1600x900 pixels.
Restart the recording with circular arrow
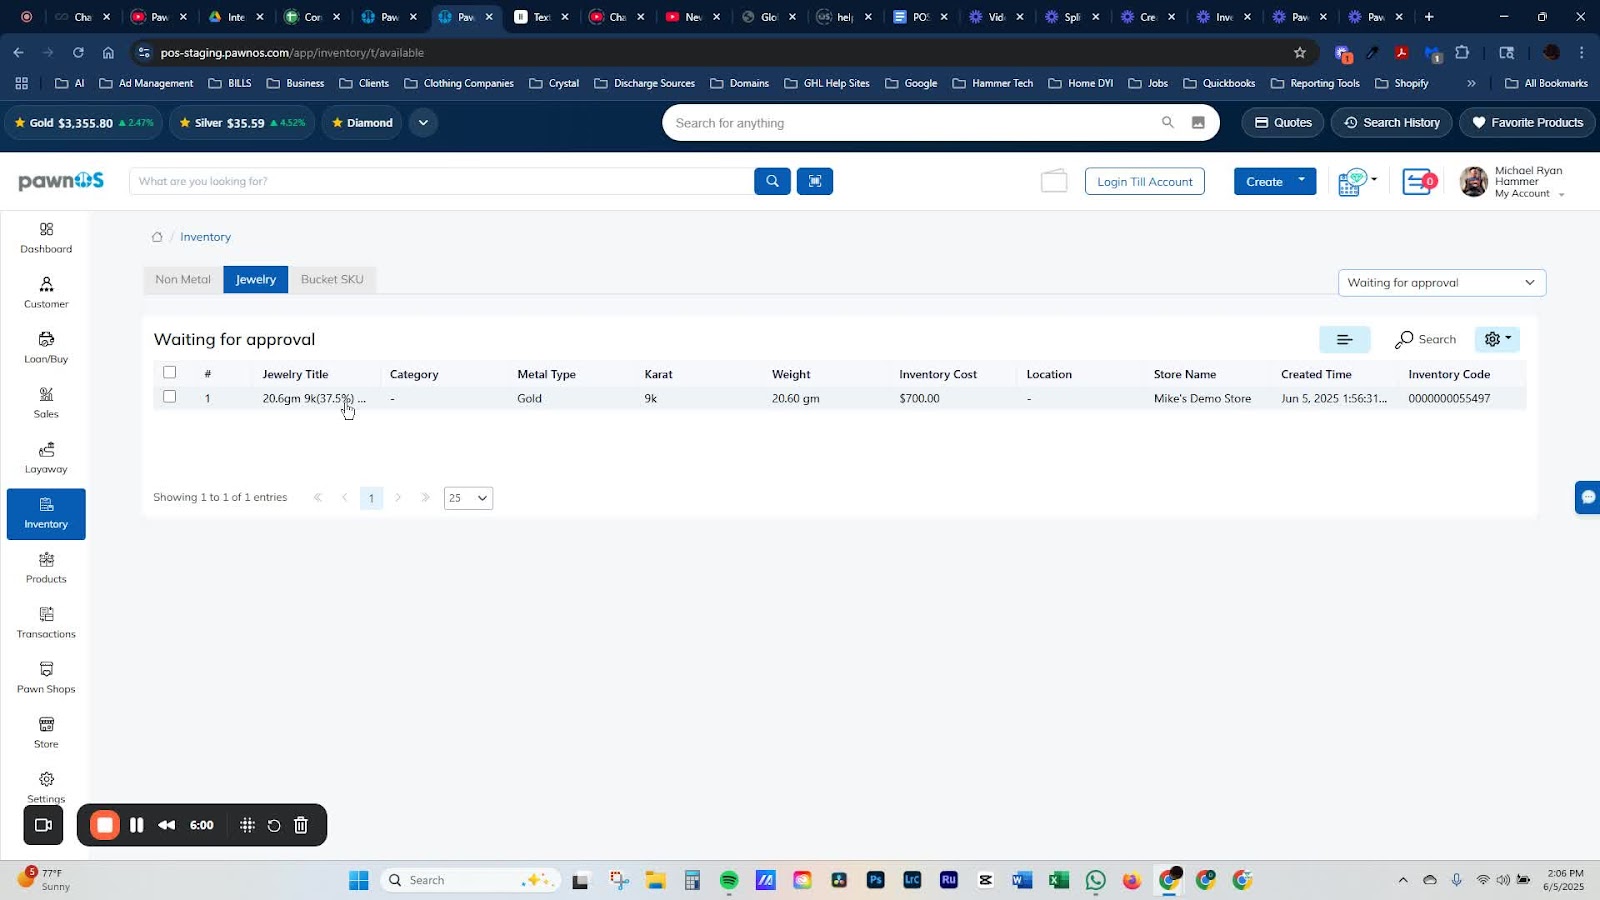tap(274, 825)
